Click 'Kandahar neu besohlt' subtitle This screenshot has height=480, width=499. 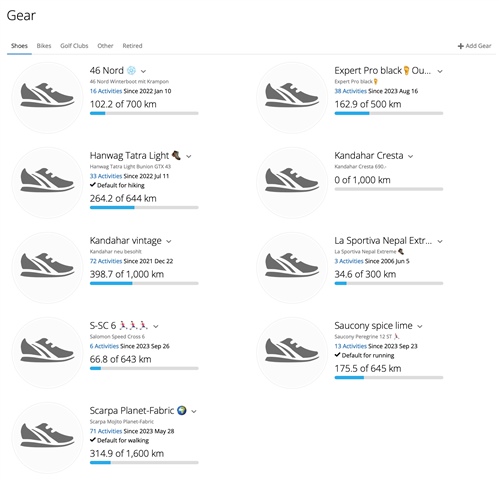tap(116, 251)
